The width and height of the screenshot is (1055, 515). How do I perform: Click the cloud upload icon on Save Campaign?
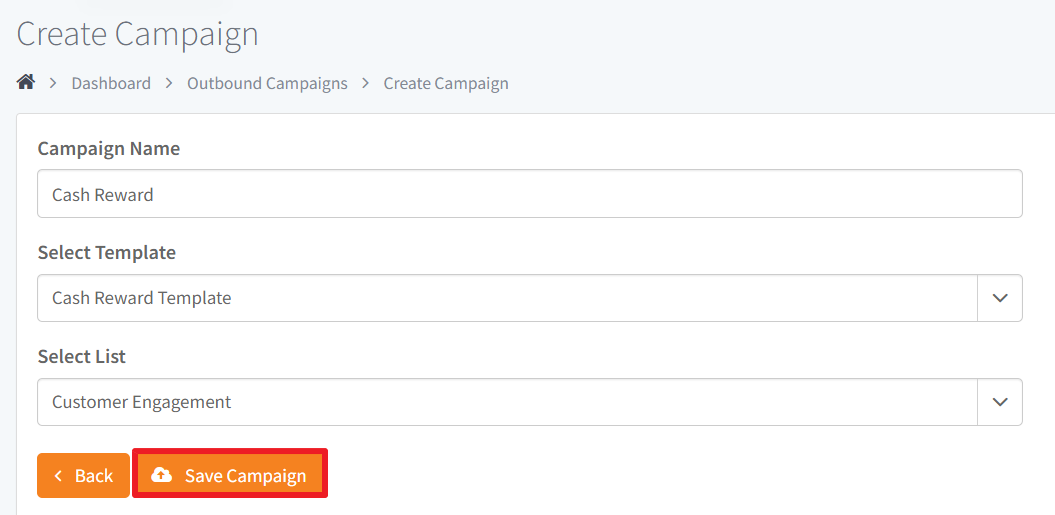coord(161,475)
